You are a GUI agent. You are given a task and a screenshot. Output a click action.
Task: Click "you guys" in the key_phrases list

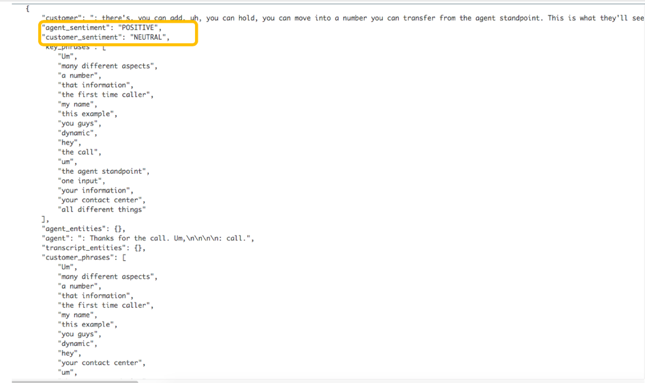(79, 123)
